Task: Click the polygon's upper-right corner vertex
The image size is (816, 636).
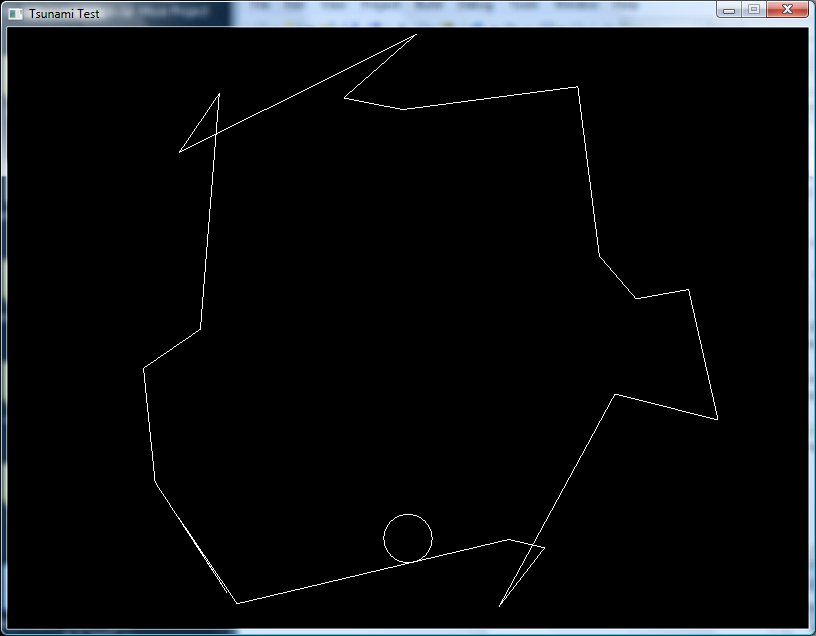Action: (x=577, y=87)
